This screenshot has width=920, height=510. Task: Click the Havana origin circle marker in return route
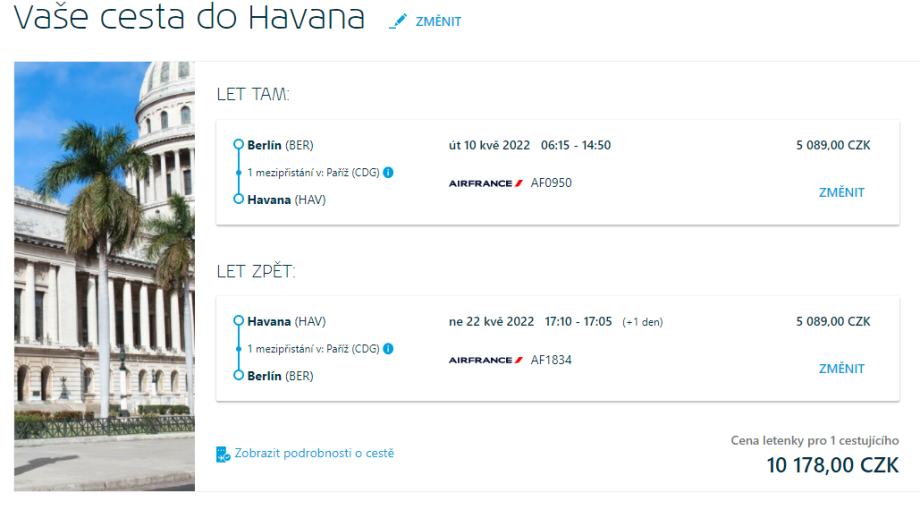coord(238,321)
